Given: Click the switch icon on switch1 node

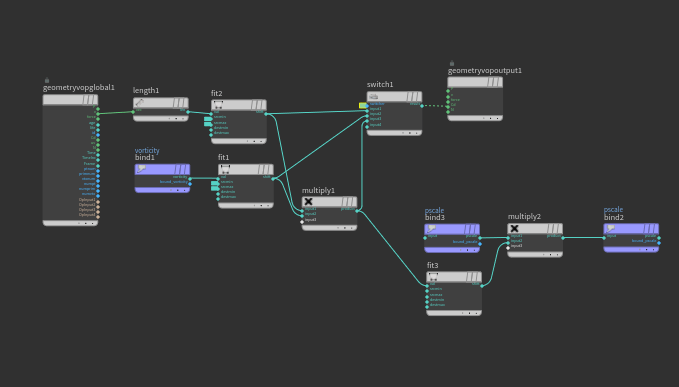Looking at the screenshot, I should click(x=374, y=96).
